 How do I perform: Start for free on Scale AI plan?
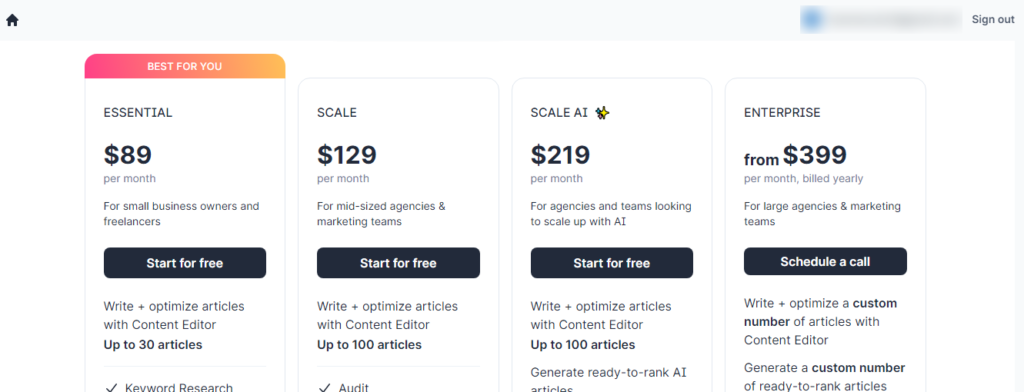point(612,263)
